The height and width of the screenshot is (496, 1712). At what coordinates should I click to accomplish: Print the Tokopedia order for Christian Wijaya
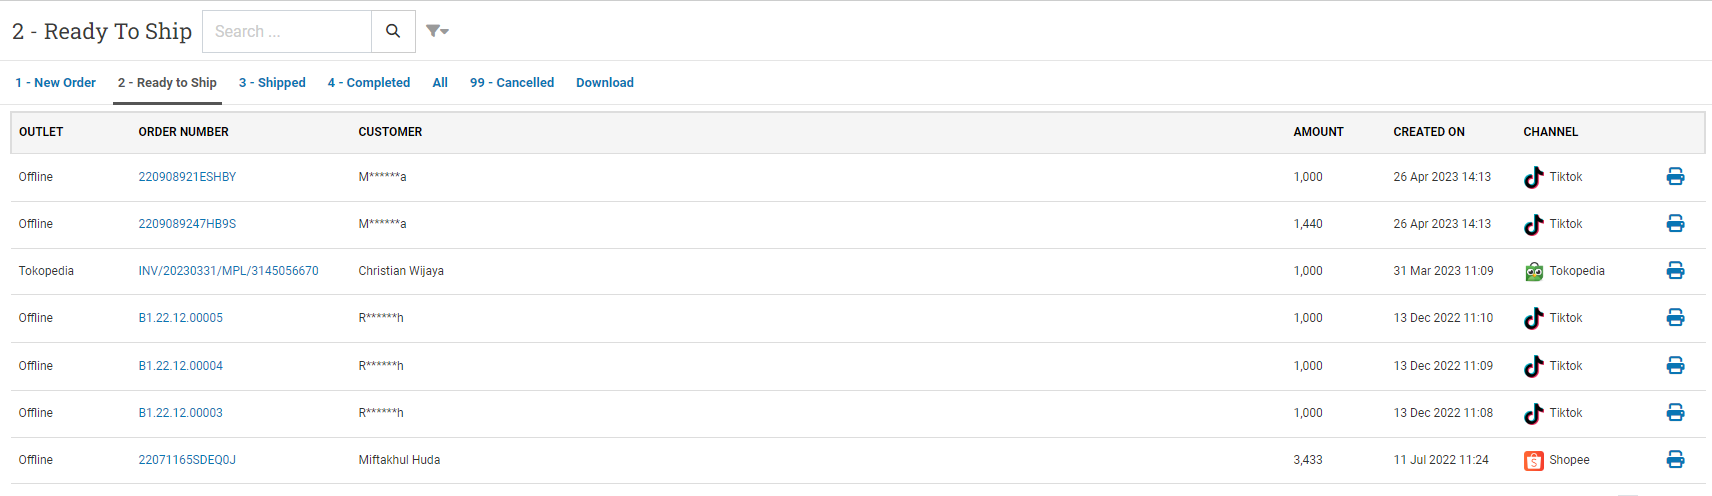click(x=1675, y=271)
